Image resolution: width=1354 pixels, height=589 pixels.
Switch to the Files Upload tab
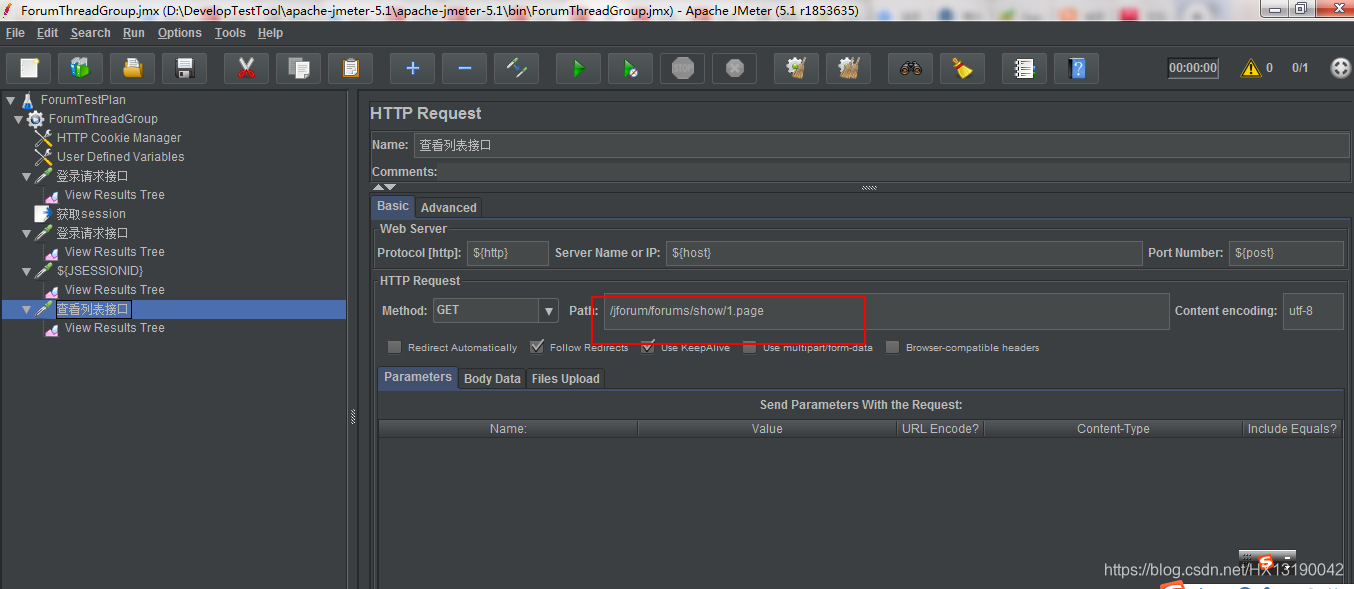565,378
